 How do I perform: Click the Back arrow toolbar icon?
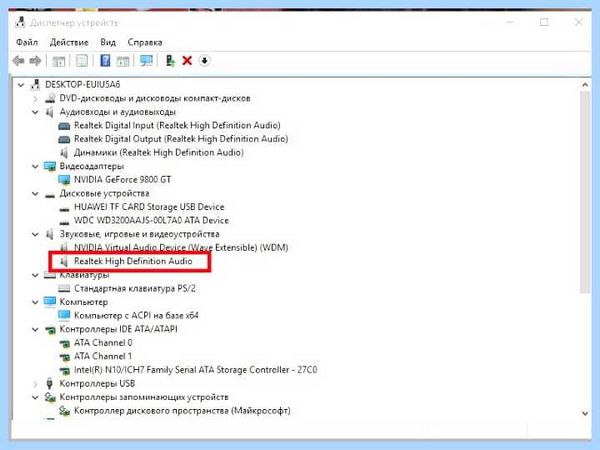pos(18,60)
